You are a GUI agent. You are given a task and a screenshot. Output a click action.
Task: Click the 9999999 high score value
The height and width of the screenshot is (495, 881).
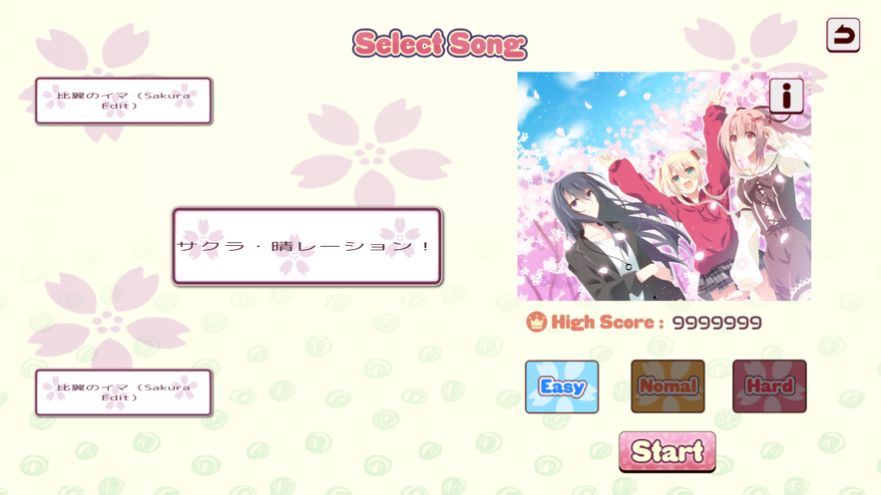pos(717,323)
